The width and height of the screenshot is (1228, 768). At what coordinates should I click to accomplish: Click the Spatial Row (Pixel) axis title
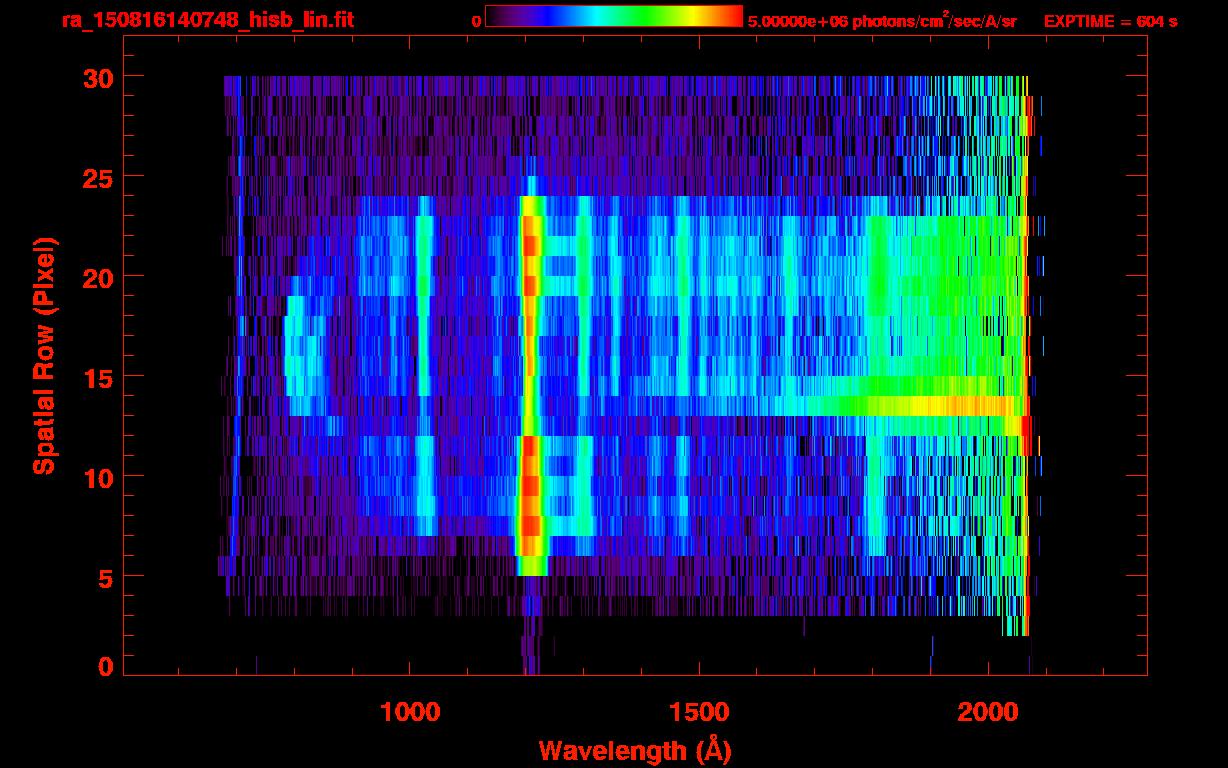click(43, 356)
